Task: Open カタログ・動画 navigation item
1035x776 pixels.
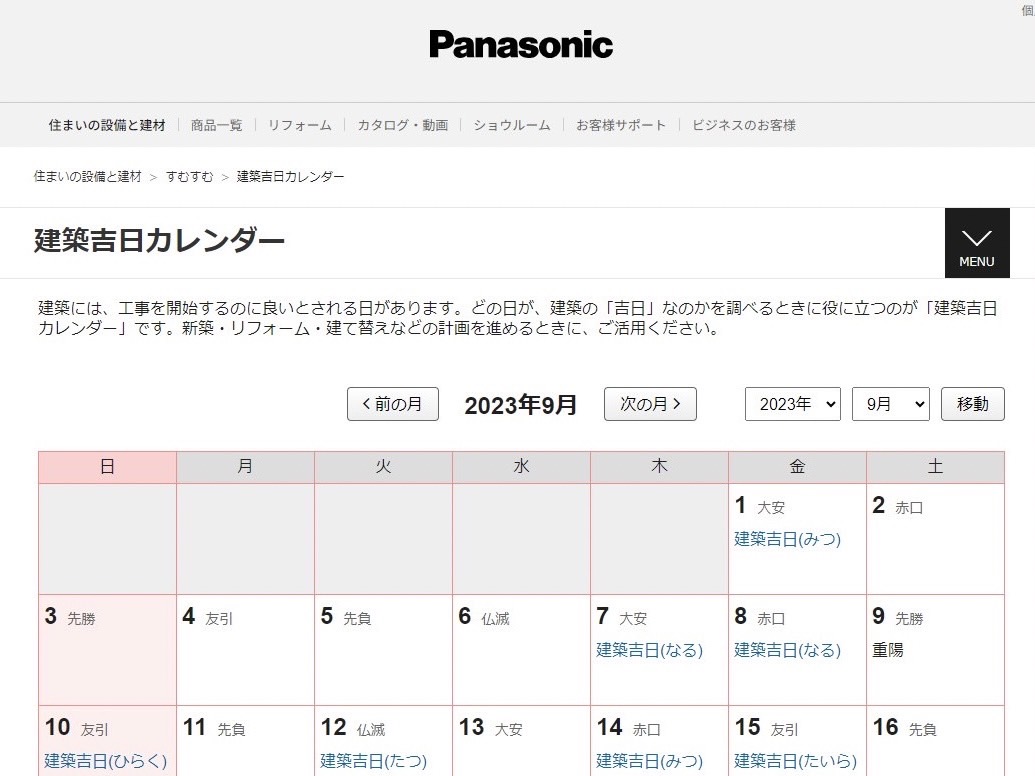Action: point(403,125)
